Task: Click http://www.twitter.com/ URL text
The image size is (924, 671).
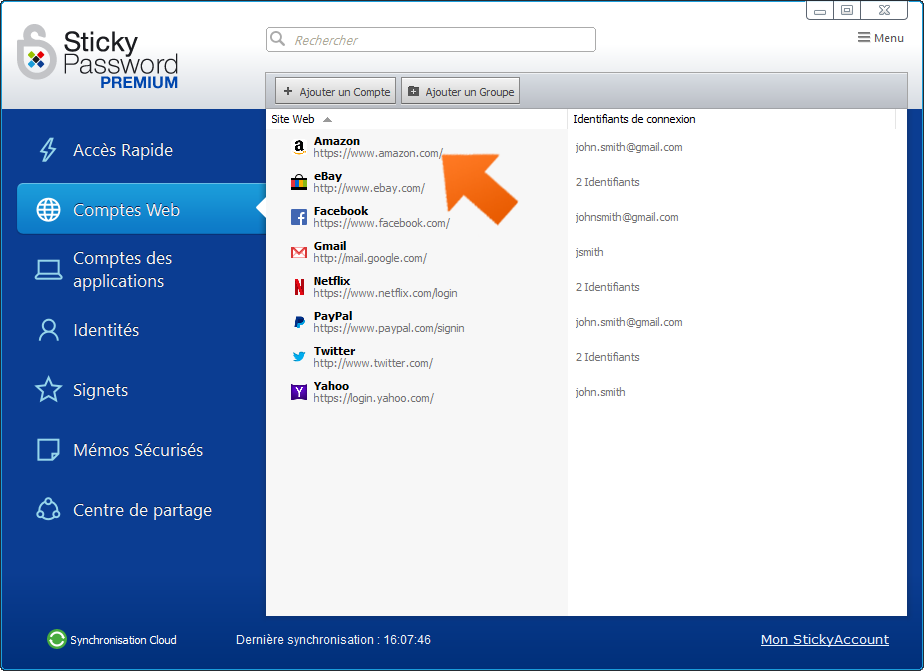Action: tap(373, 363)
